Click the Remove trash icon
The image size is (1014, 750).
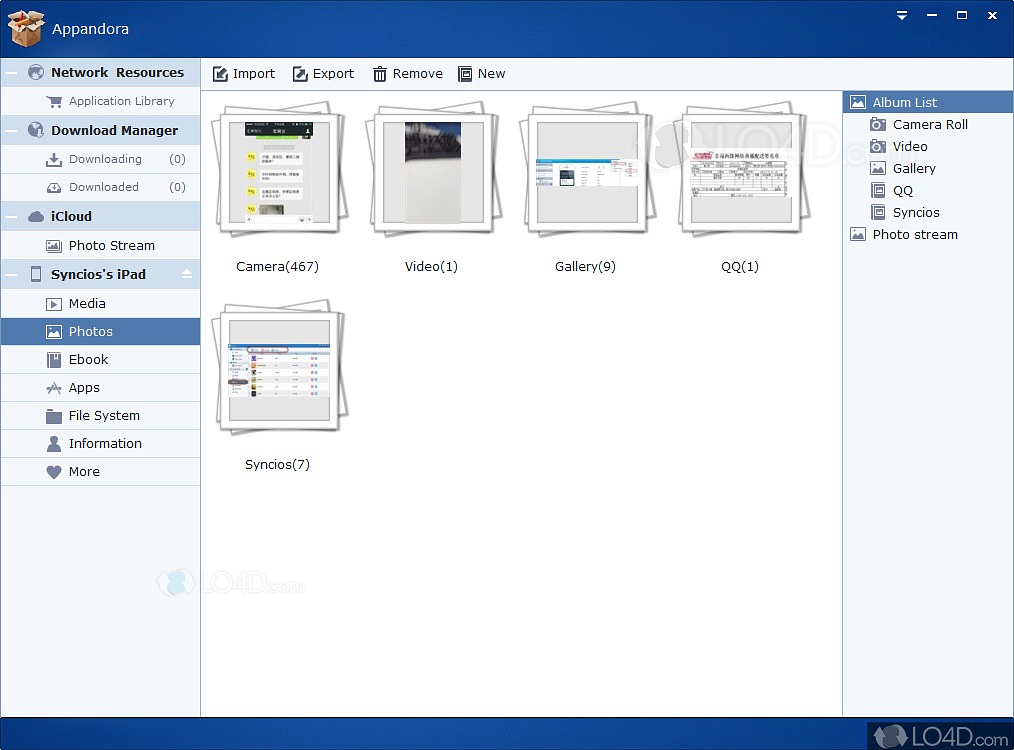tap(380, 74)
